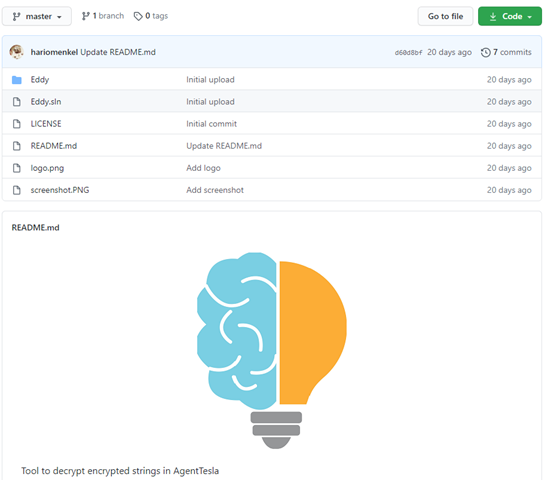Open hariomenkel's avatar image
The height and width of the screenshot is (480, 554).
(x=17, y=52)
